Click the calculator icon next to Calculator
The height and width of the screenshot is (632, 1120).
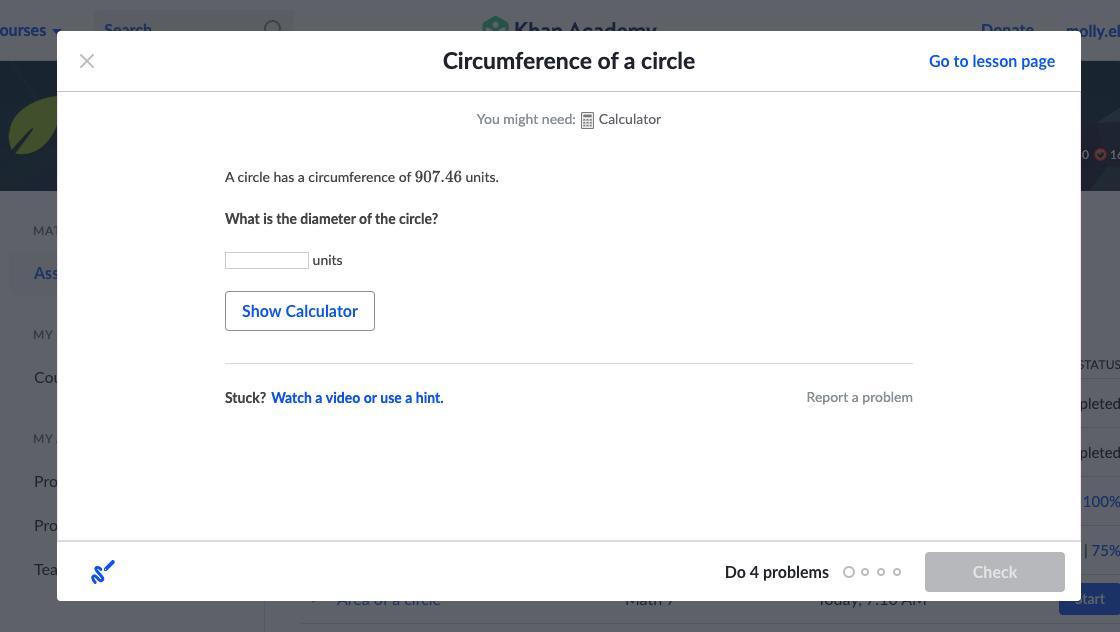[587, 120]
